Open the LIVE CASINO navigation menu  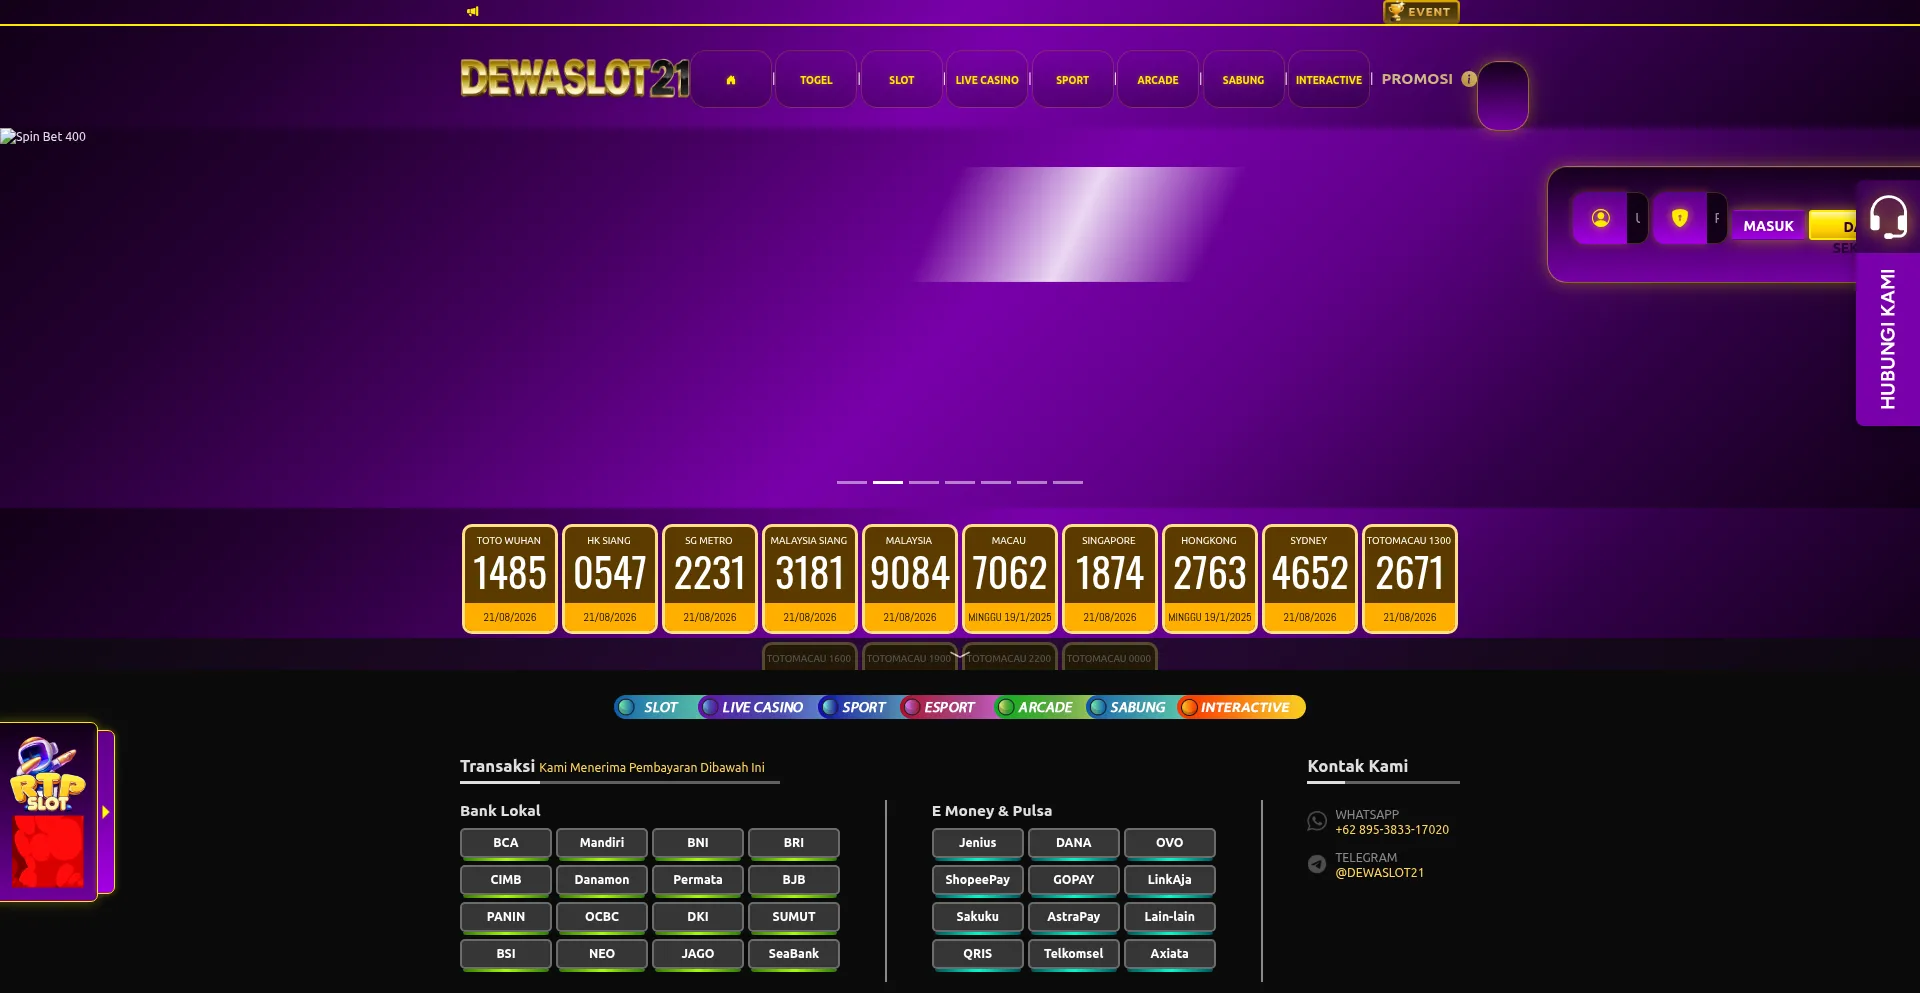pos(987,80)
